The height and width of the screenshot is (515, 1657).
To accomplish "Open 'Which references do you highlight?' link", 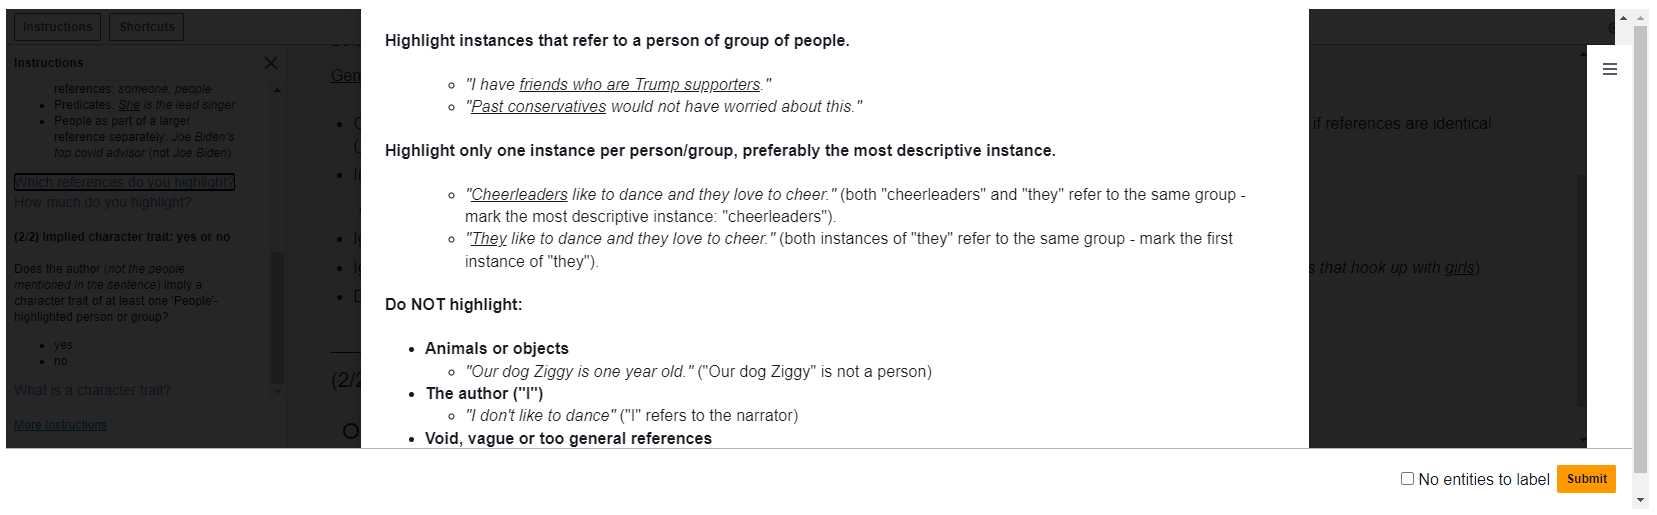I will (x=124, y=182).
